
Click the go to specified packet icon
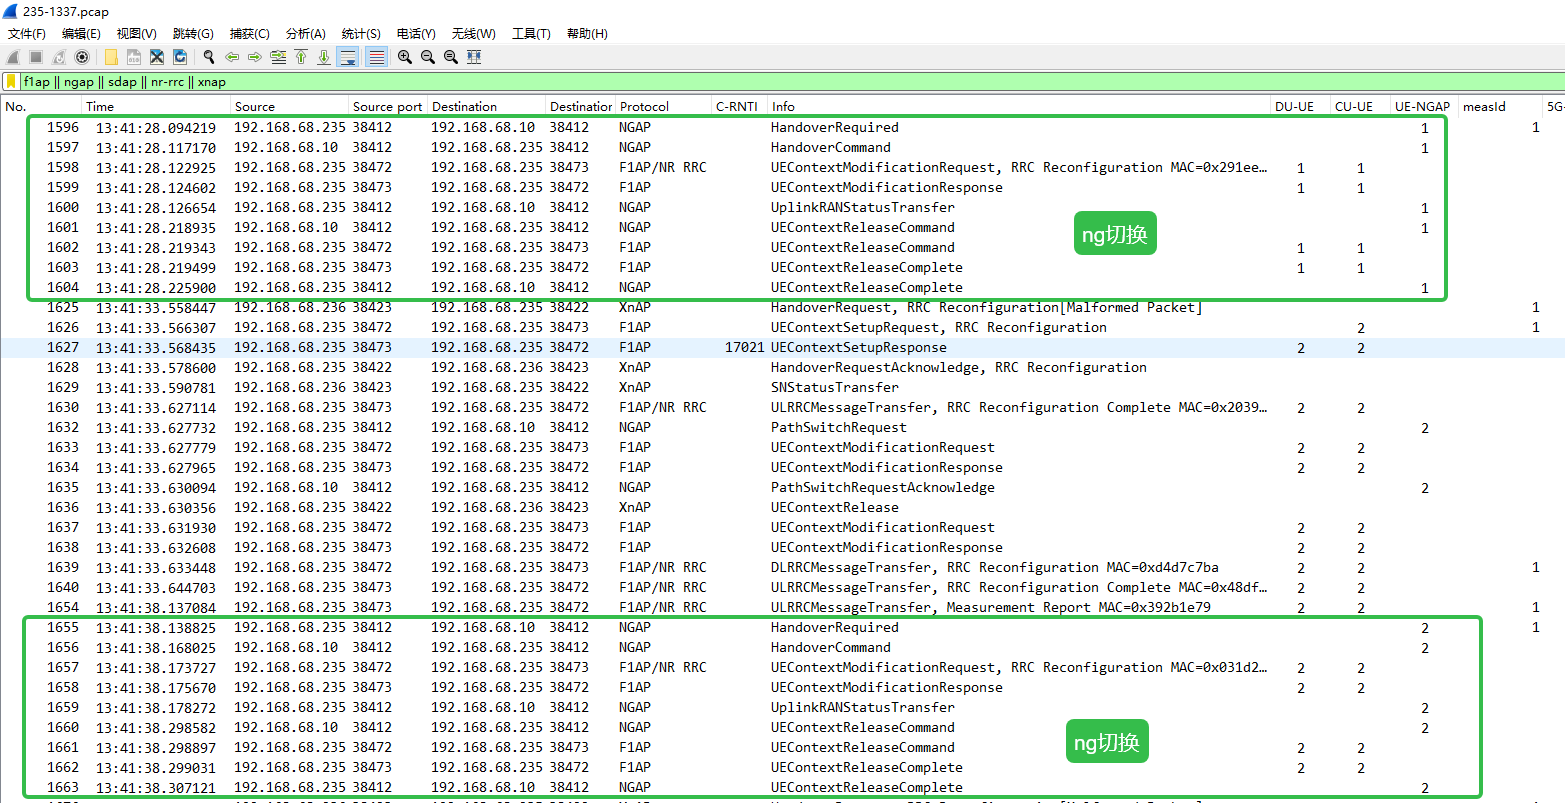pos(278,57)
